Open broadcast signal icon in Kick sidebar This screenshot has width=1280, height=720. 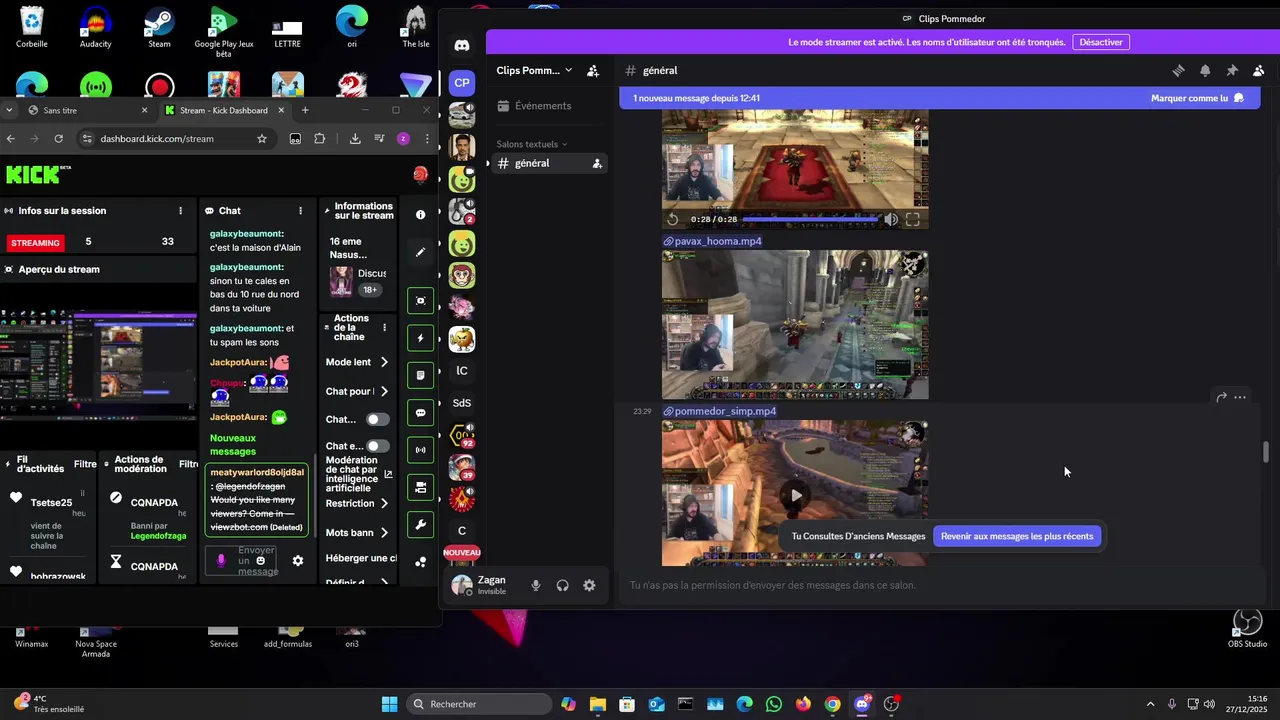coord(421,450)
